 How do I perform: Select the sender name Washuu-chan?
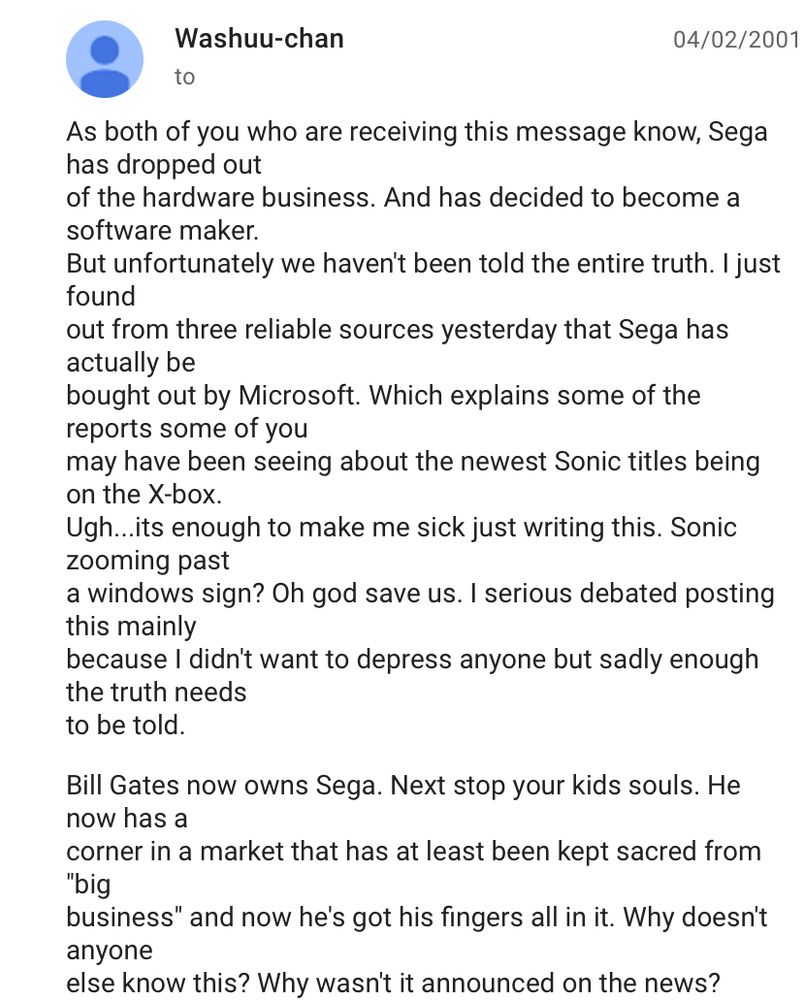pos(259,38)
